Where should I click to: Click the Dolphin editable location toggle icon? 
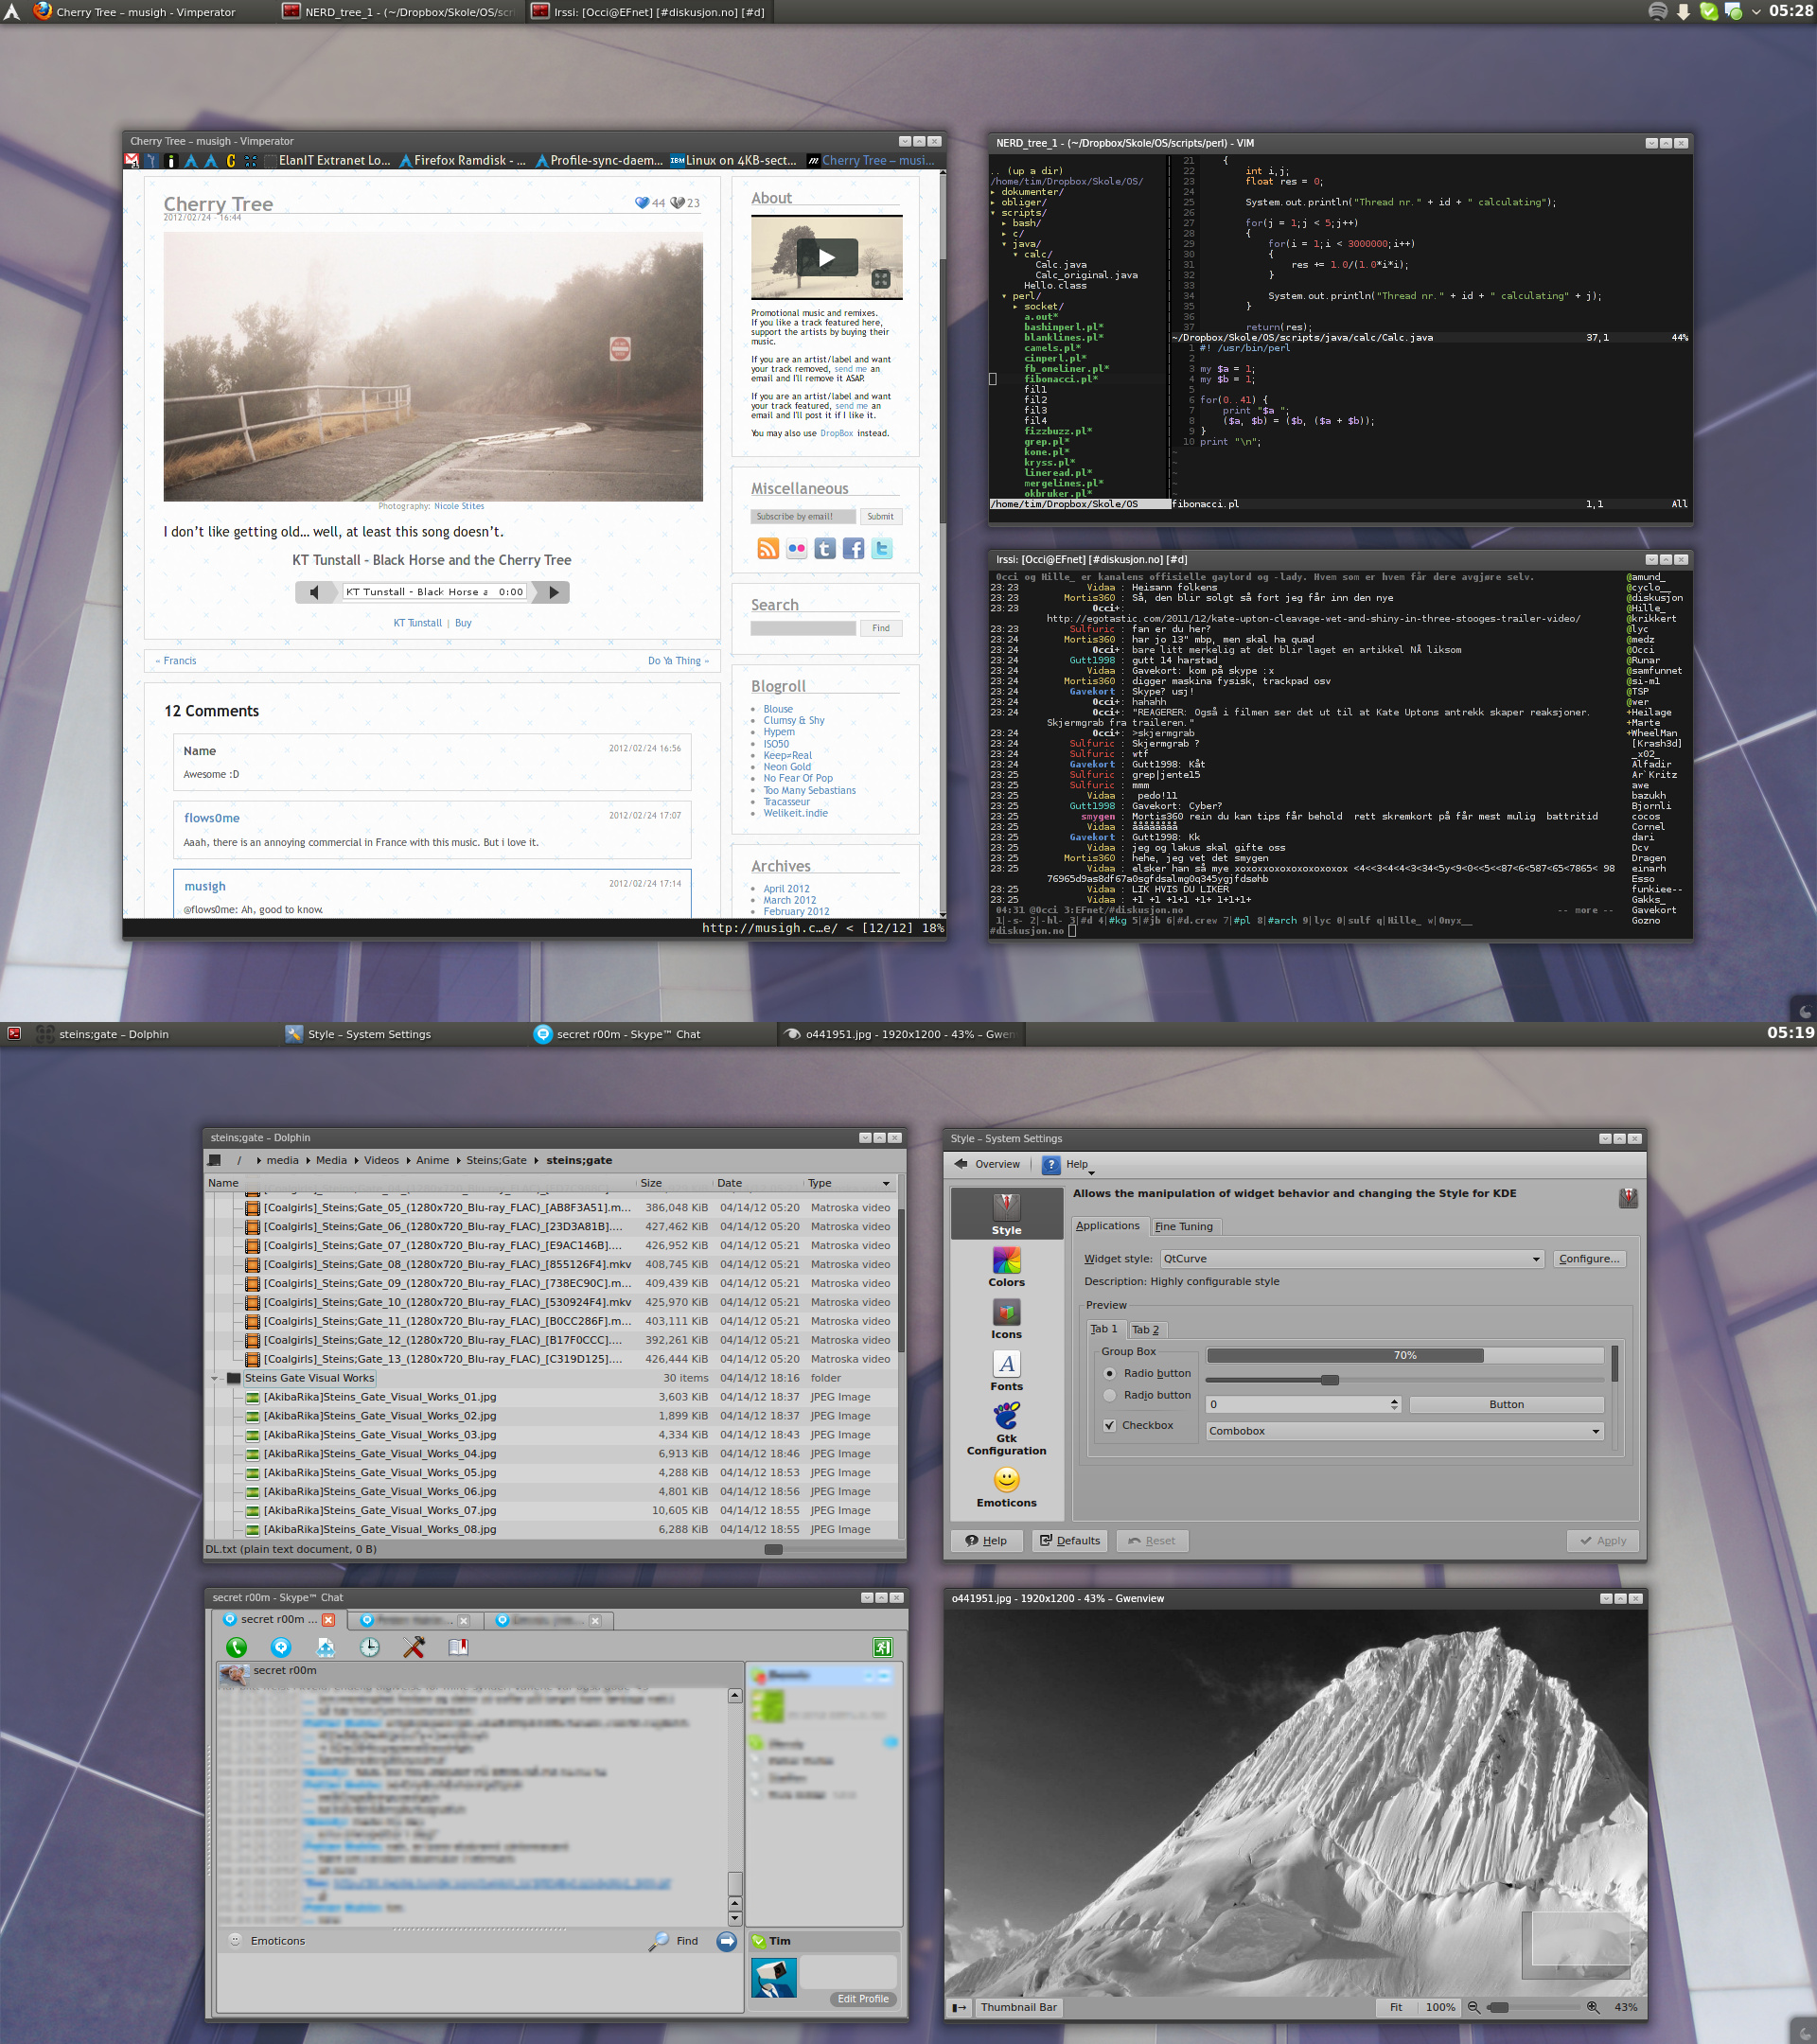point(214,1160)
